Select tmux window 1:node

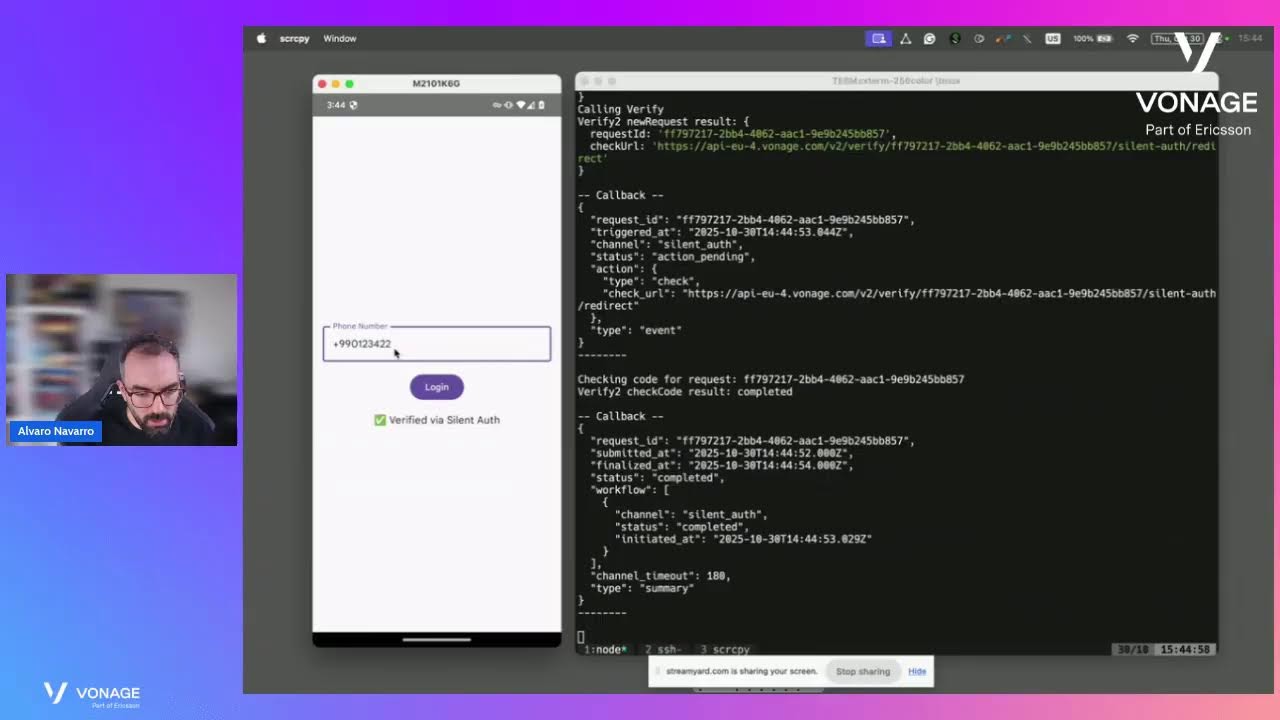click(605, 650)
